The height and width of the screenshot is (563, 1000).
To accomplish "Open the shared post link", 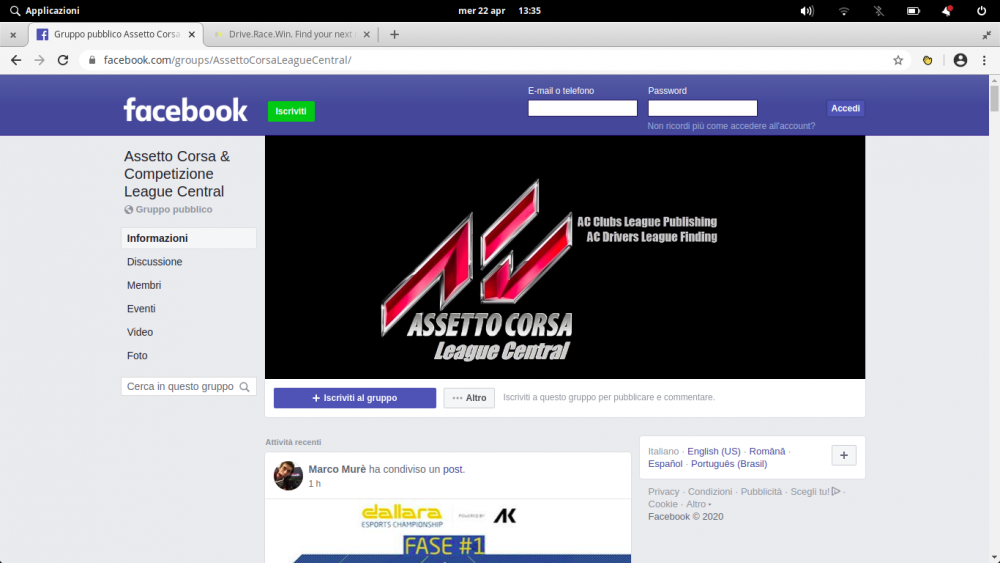I will (x=453, y=469).
